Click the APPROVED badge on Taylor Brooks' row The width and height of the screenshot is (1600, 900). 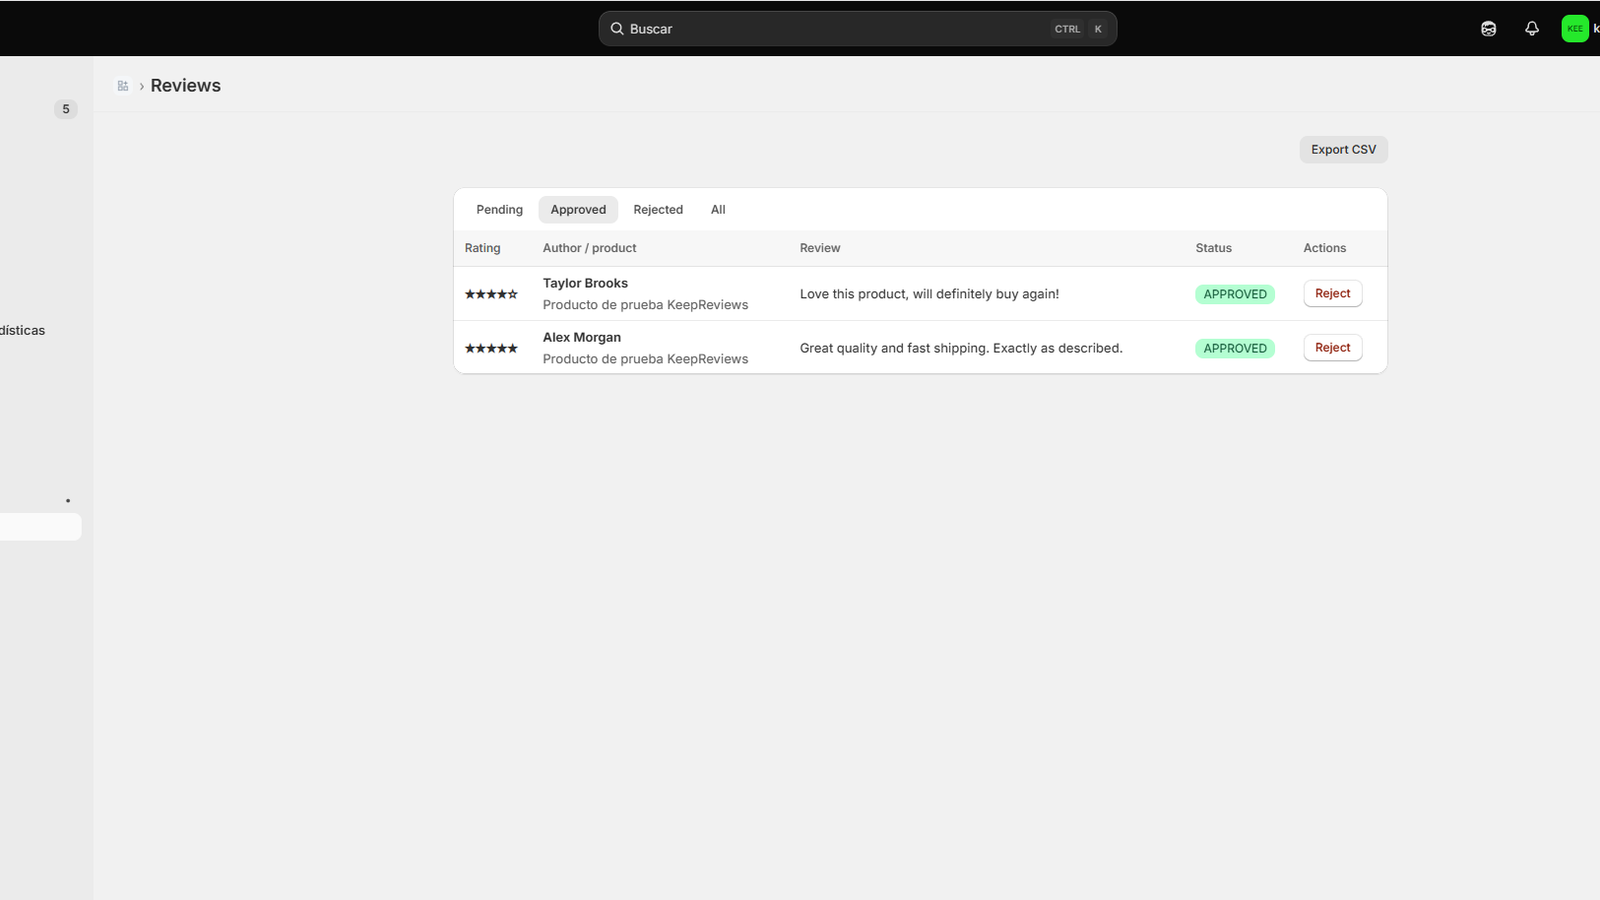pos(1235,294)
